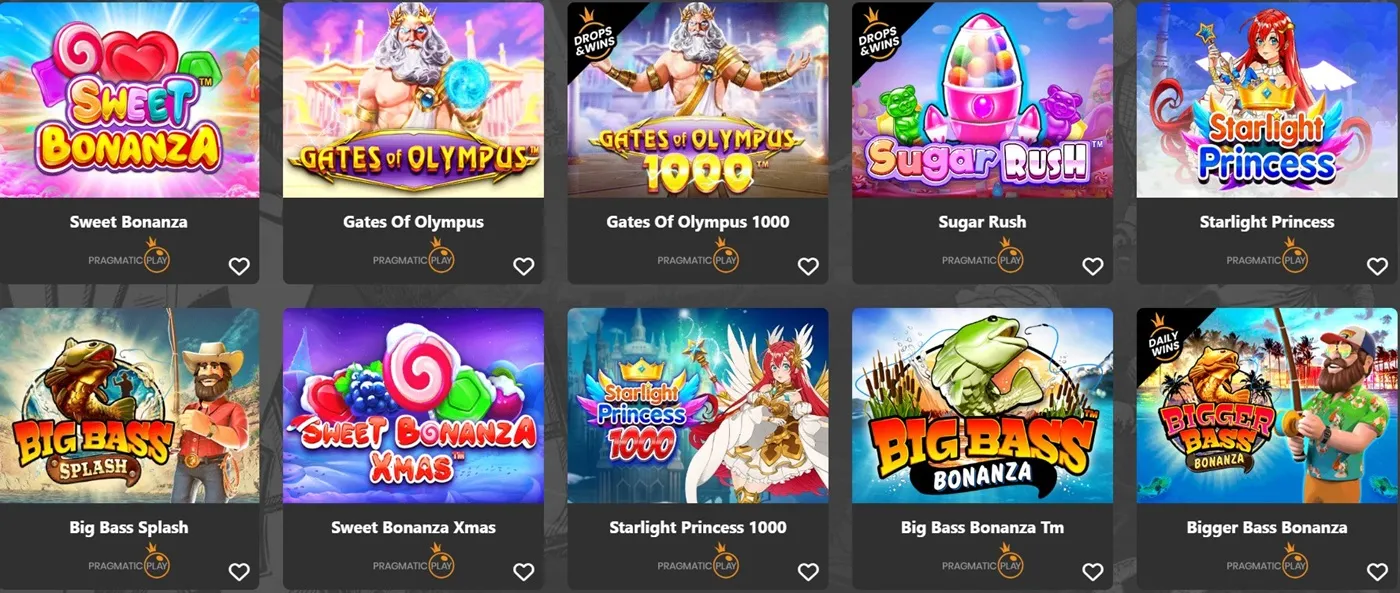The width and height of the screenshot is (1400, 593).
Task: Click the Sweet Bonanza Xmas title link
Action: coord(413,527)
